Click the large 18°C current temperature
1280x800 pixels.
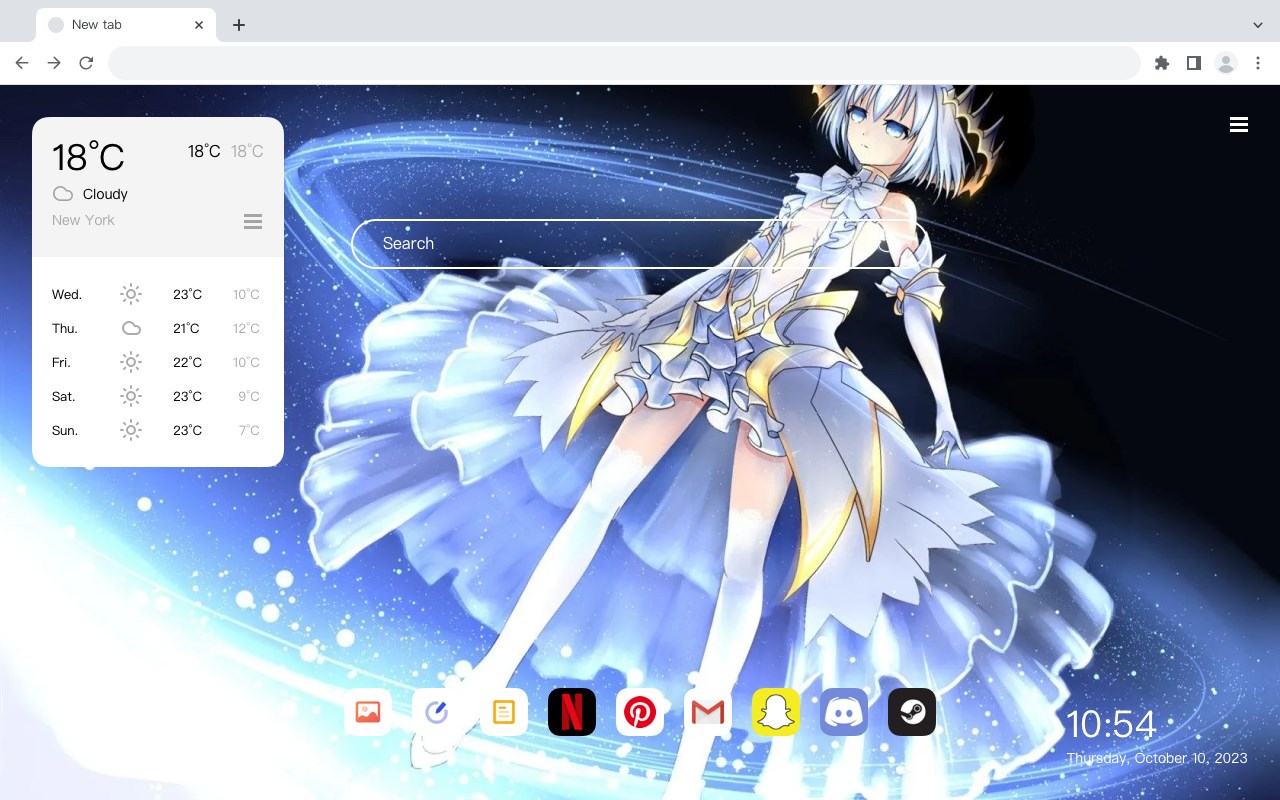[88, 157]
